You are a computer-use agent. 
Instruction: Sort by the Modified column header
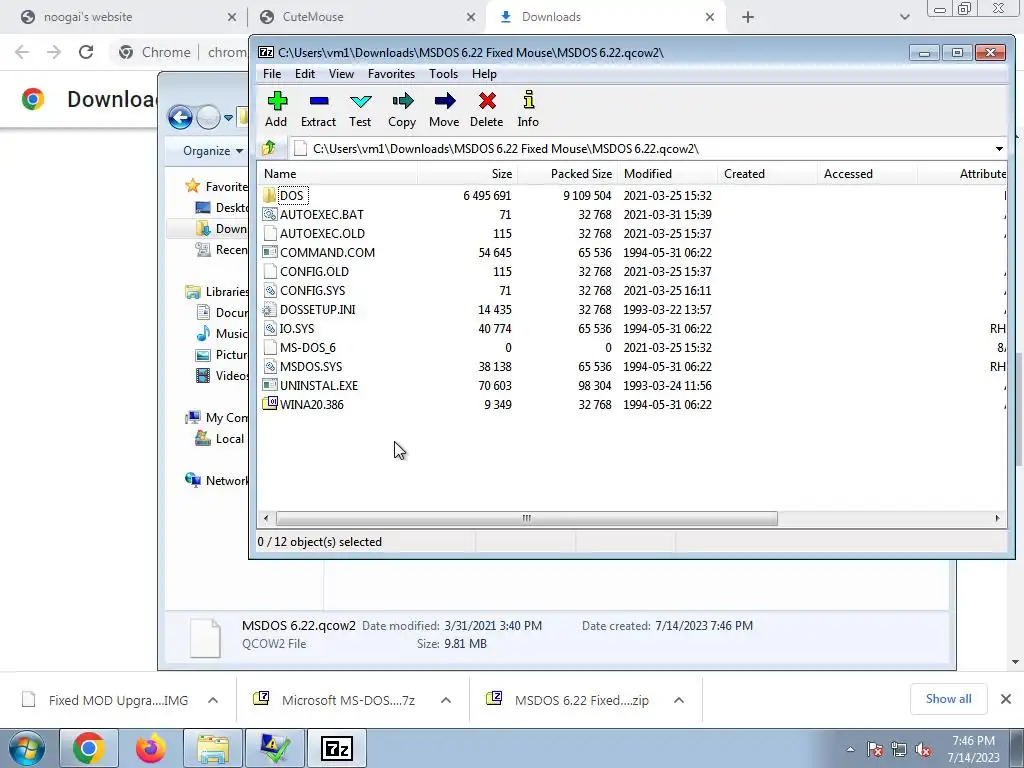pyautogui.click(x=667, y=174)
